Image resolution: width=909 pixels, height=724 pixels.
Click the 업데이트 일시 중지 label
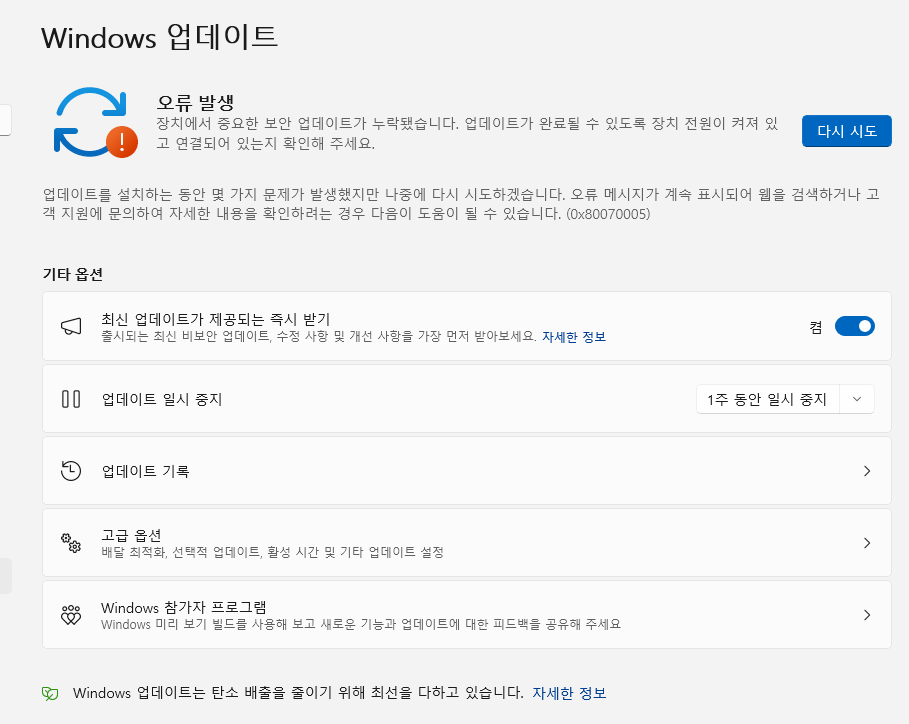[162, 399]
